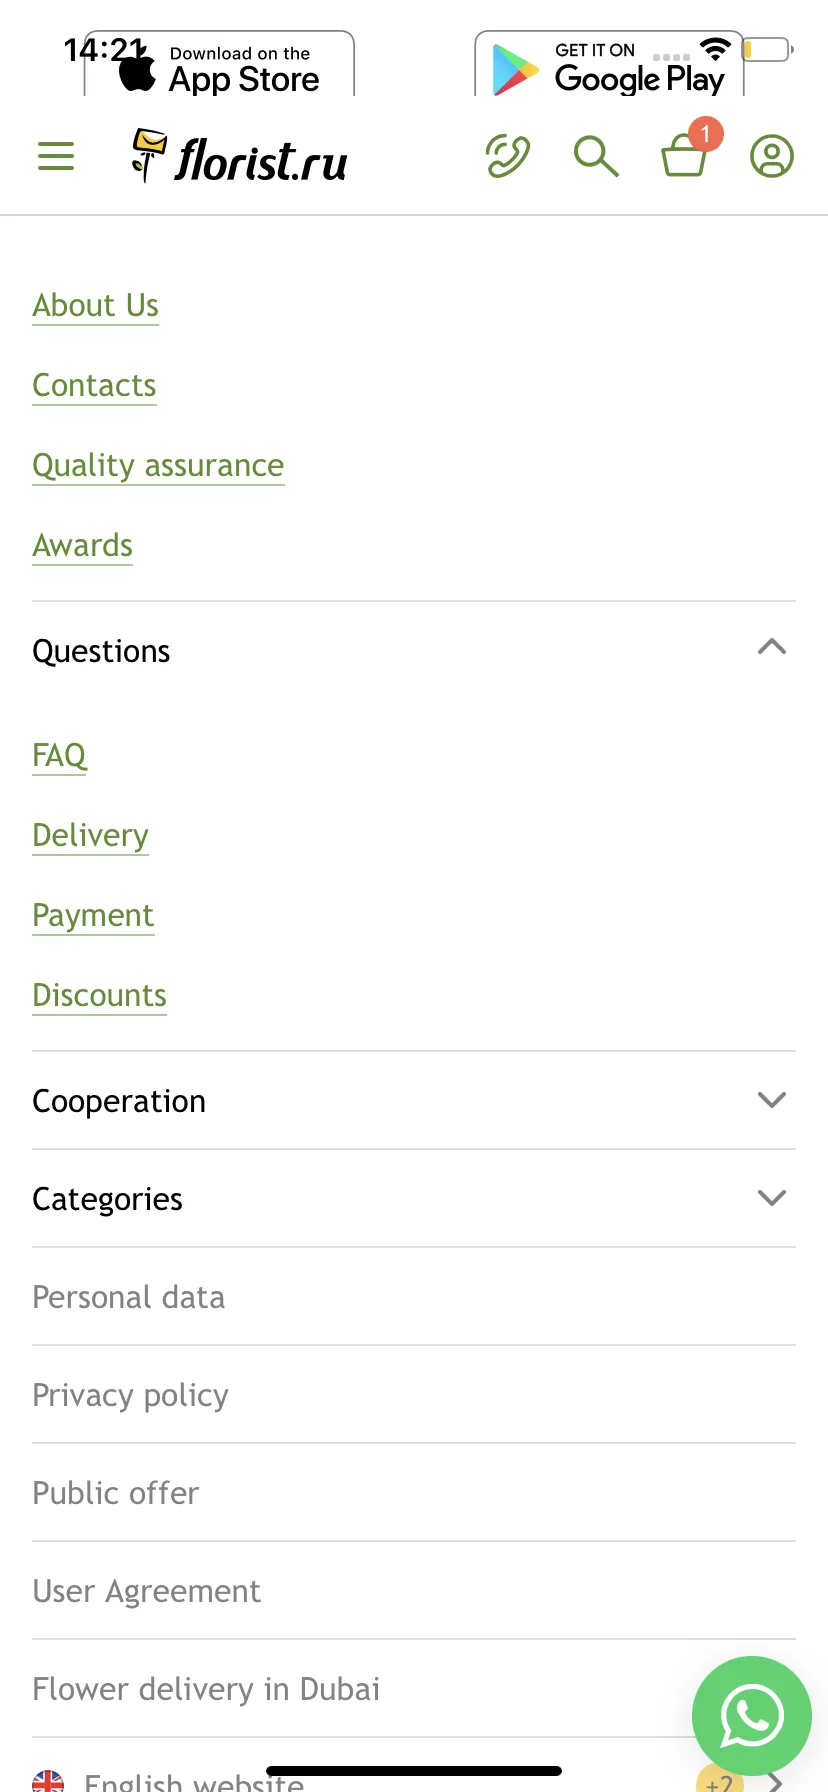Open the Discounts link
This screenshot has width=828, height=1792.
(x=100, y=995)
